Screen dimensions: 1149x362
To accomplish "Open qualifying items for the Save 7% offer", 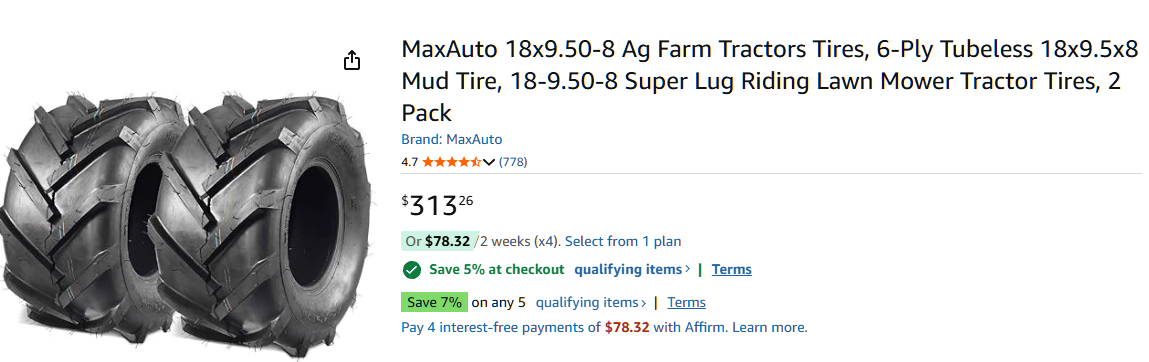I will (591, 303).
